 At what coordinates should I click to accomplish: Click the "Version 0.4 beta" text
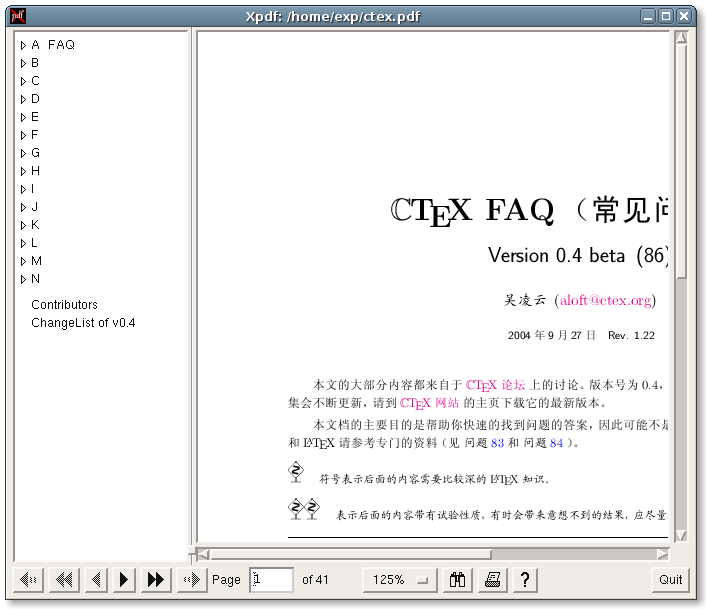557,256
